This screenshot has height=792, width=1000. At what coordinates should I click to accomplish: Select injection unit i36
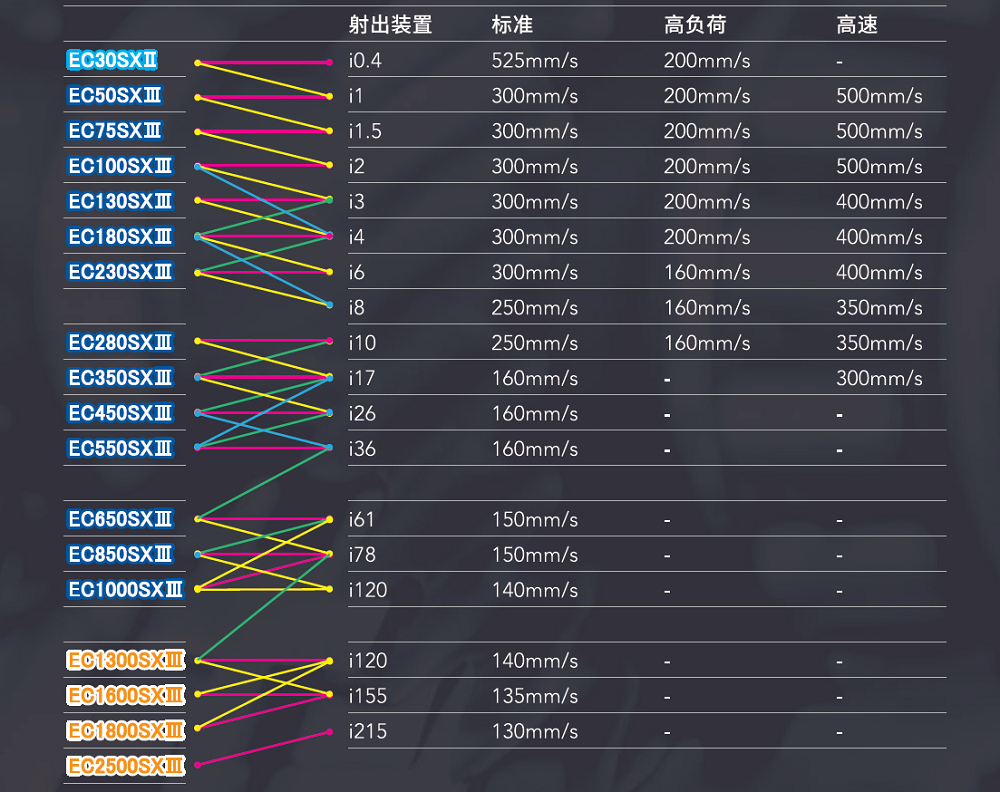(362, 449)
